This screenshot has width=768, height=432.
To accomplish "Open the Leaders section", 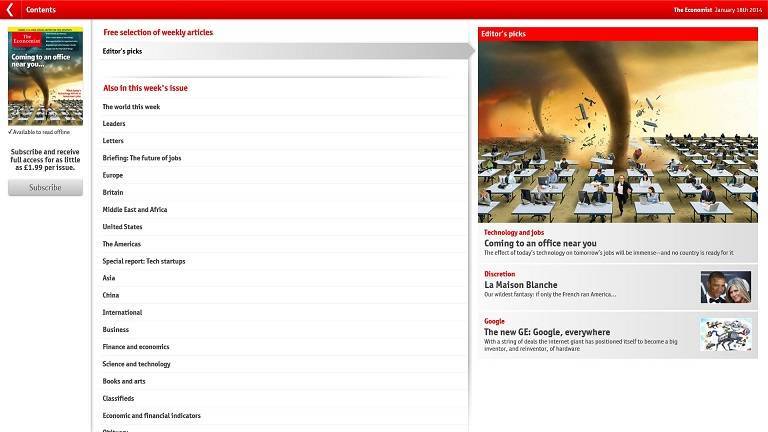I will click(283, 124).
